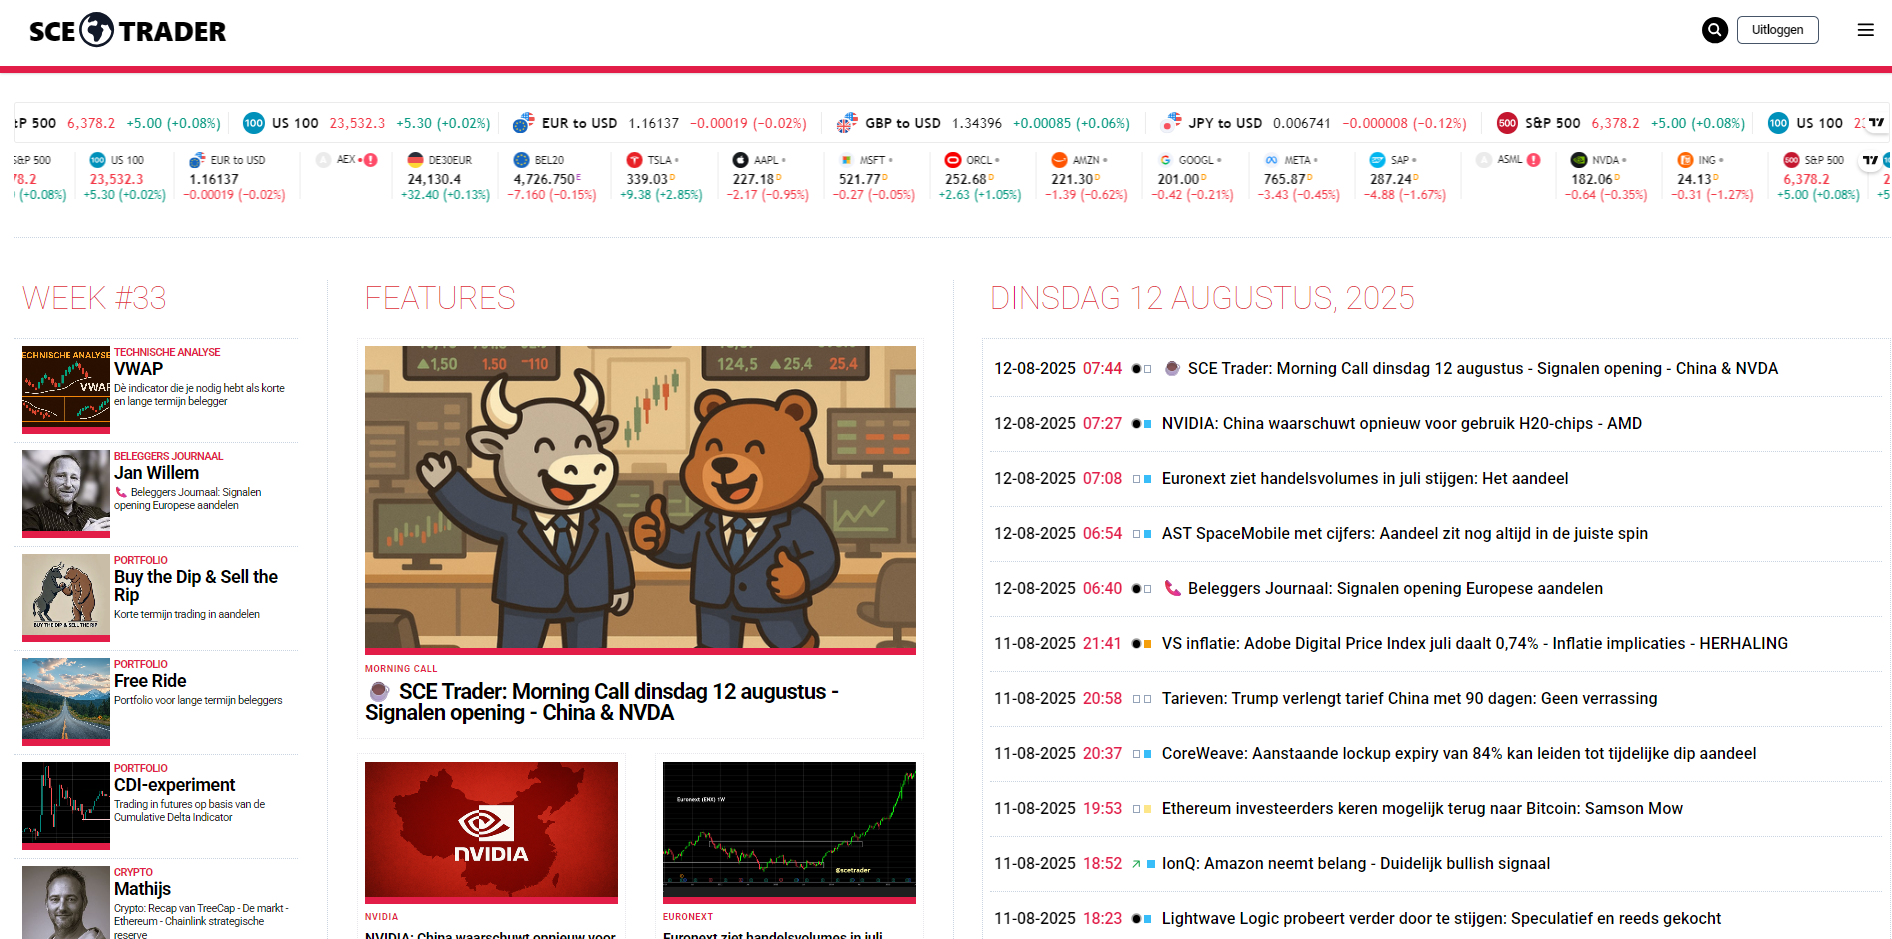Click the MORNING CALL category label

click(401, 669)
